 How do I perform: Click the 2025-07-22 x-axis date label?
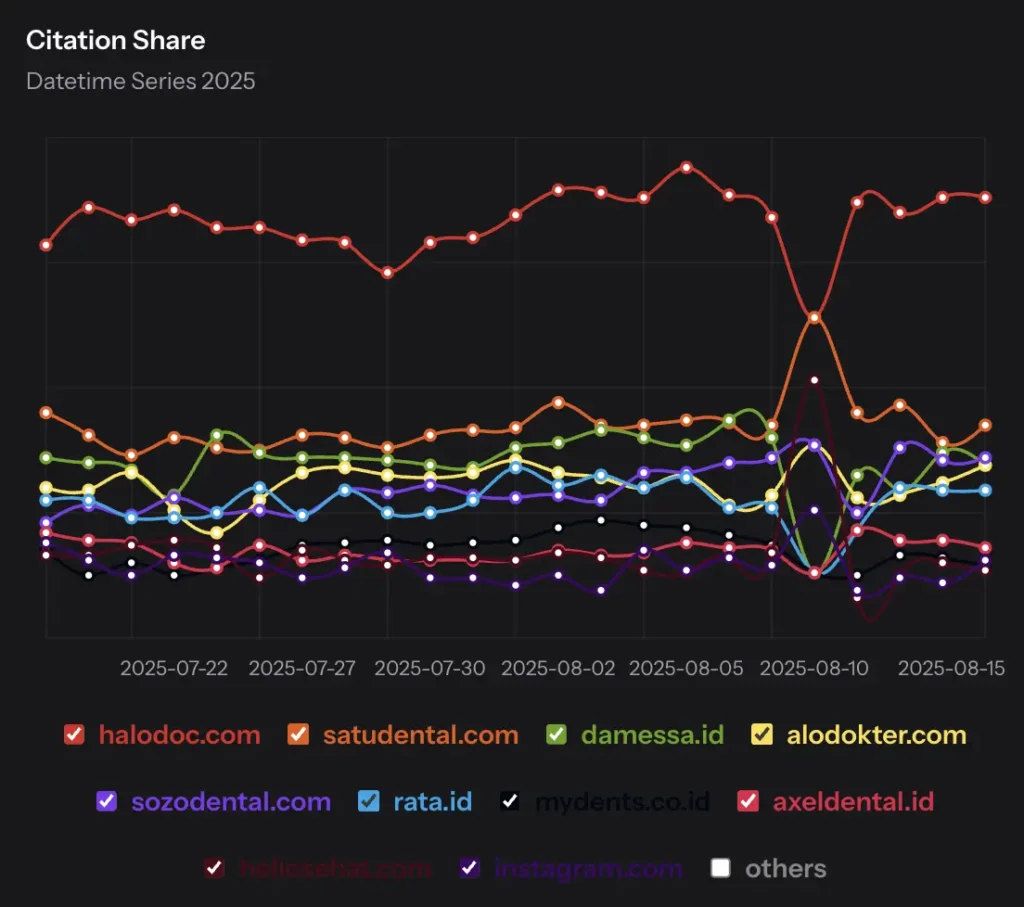[174, 668]
